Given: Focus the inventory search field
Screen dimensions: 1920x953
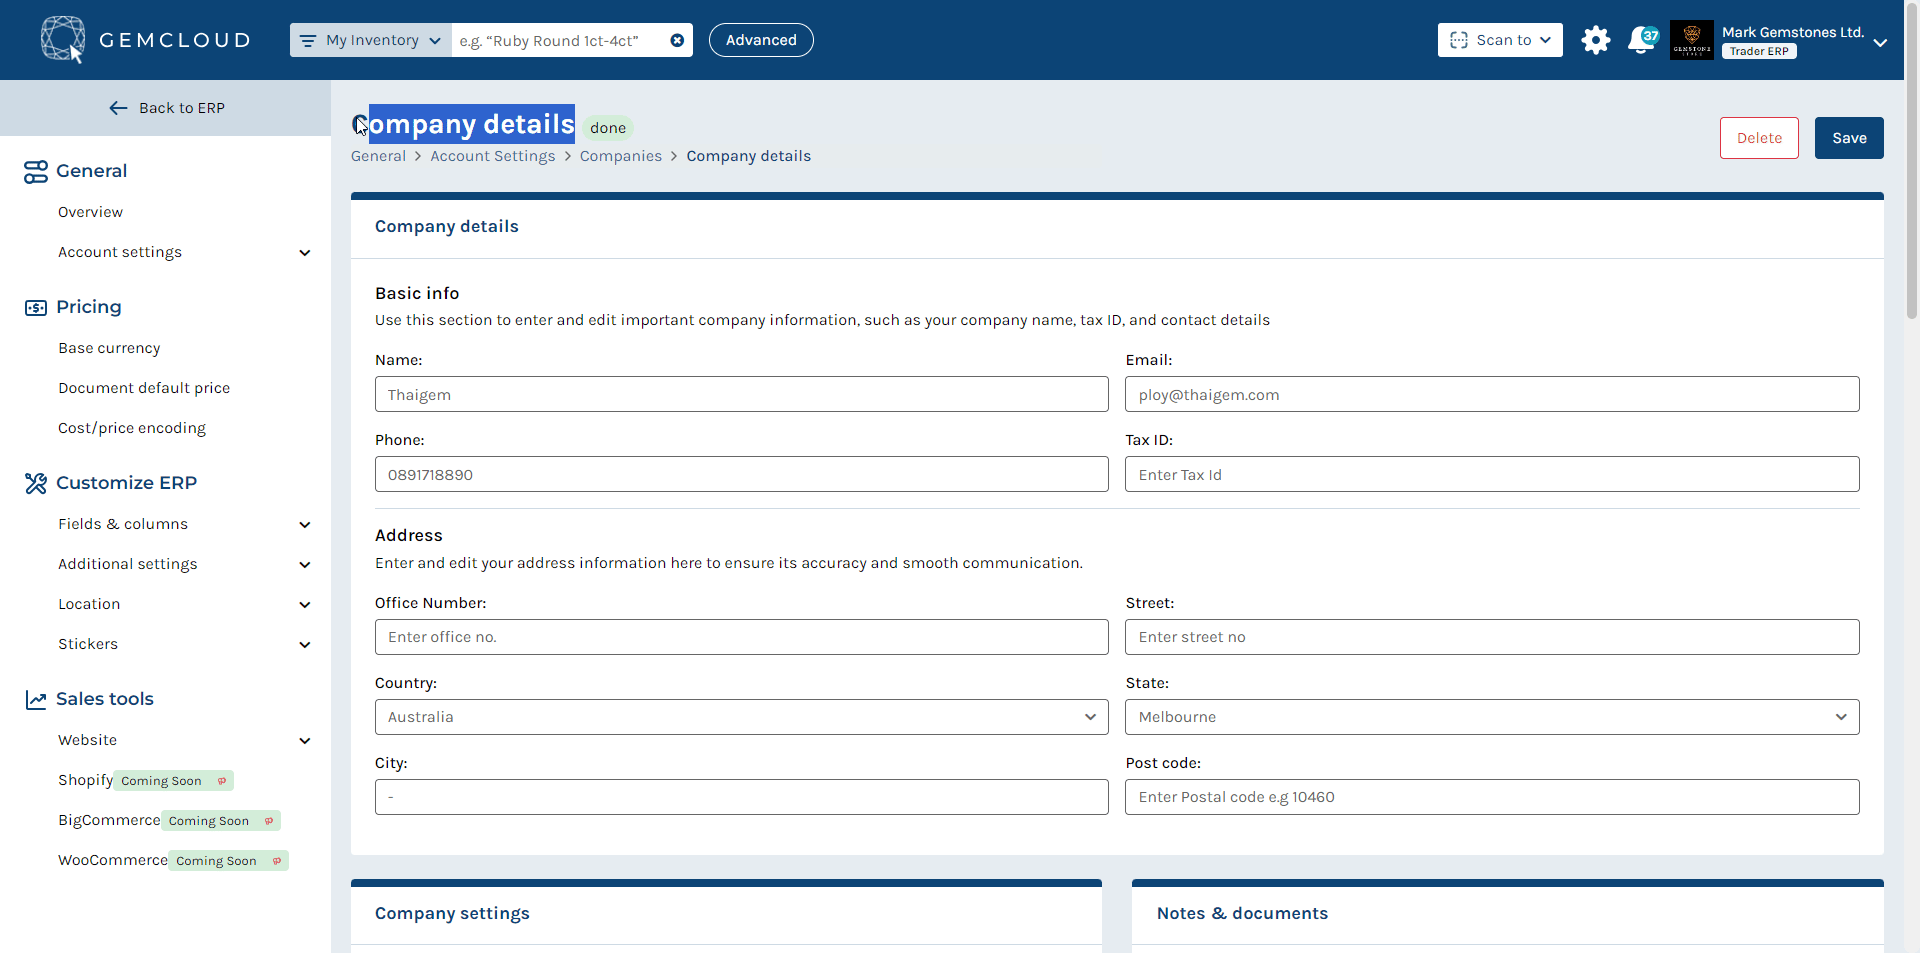Looking at the screenshot, I should (x=560, y=40).
